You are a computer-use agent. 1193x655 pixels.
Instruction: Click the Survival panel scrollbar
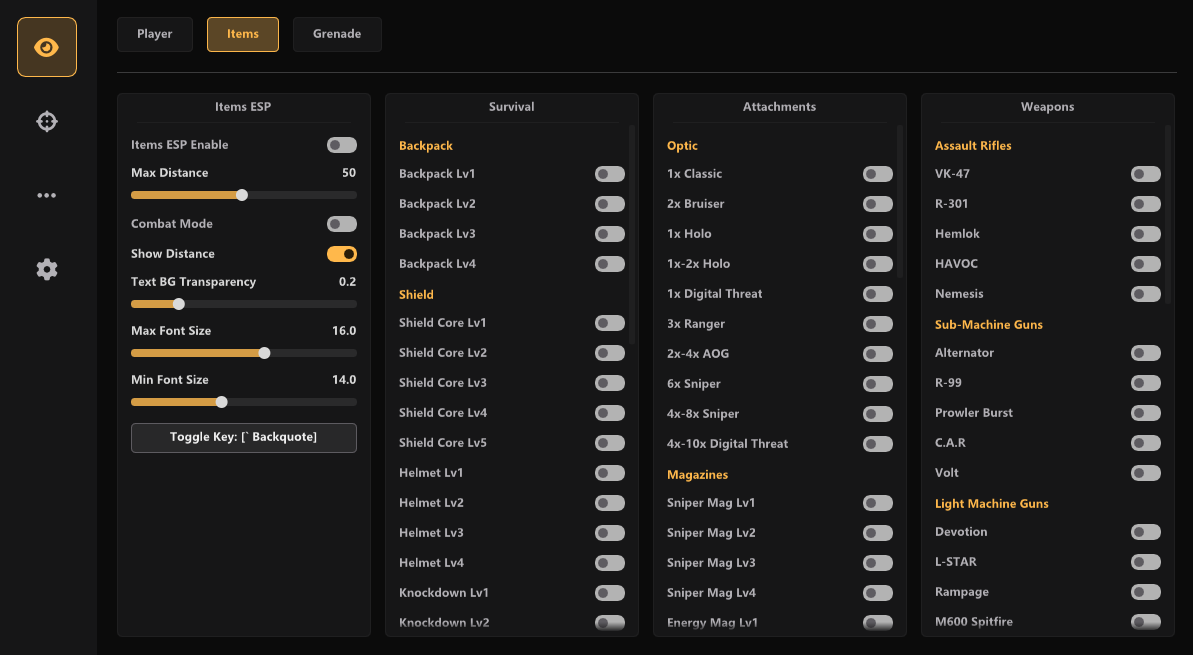[x=632, y=234]
